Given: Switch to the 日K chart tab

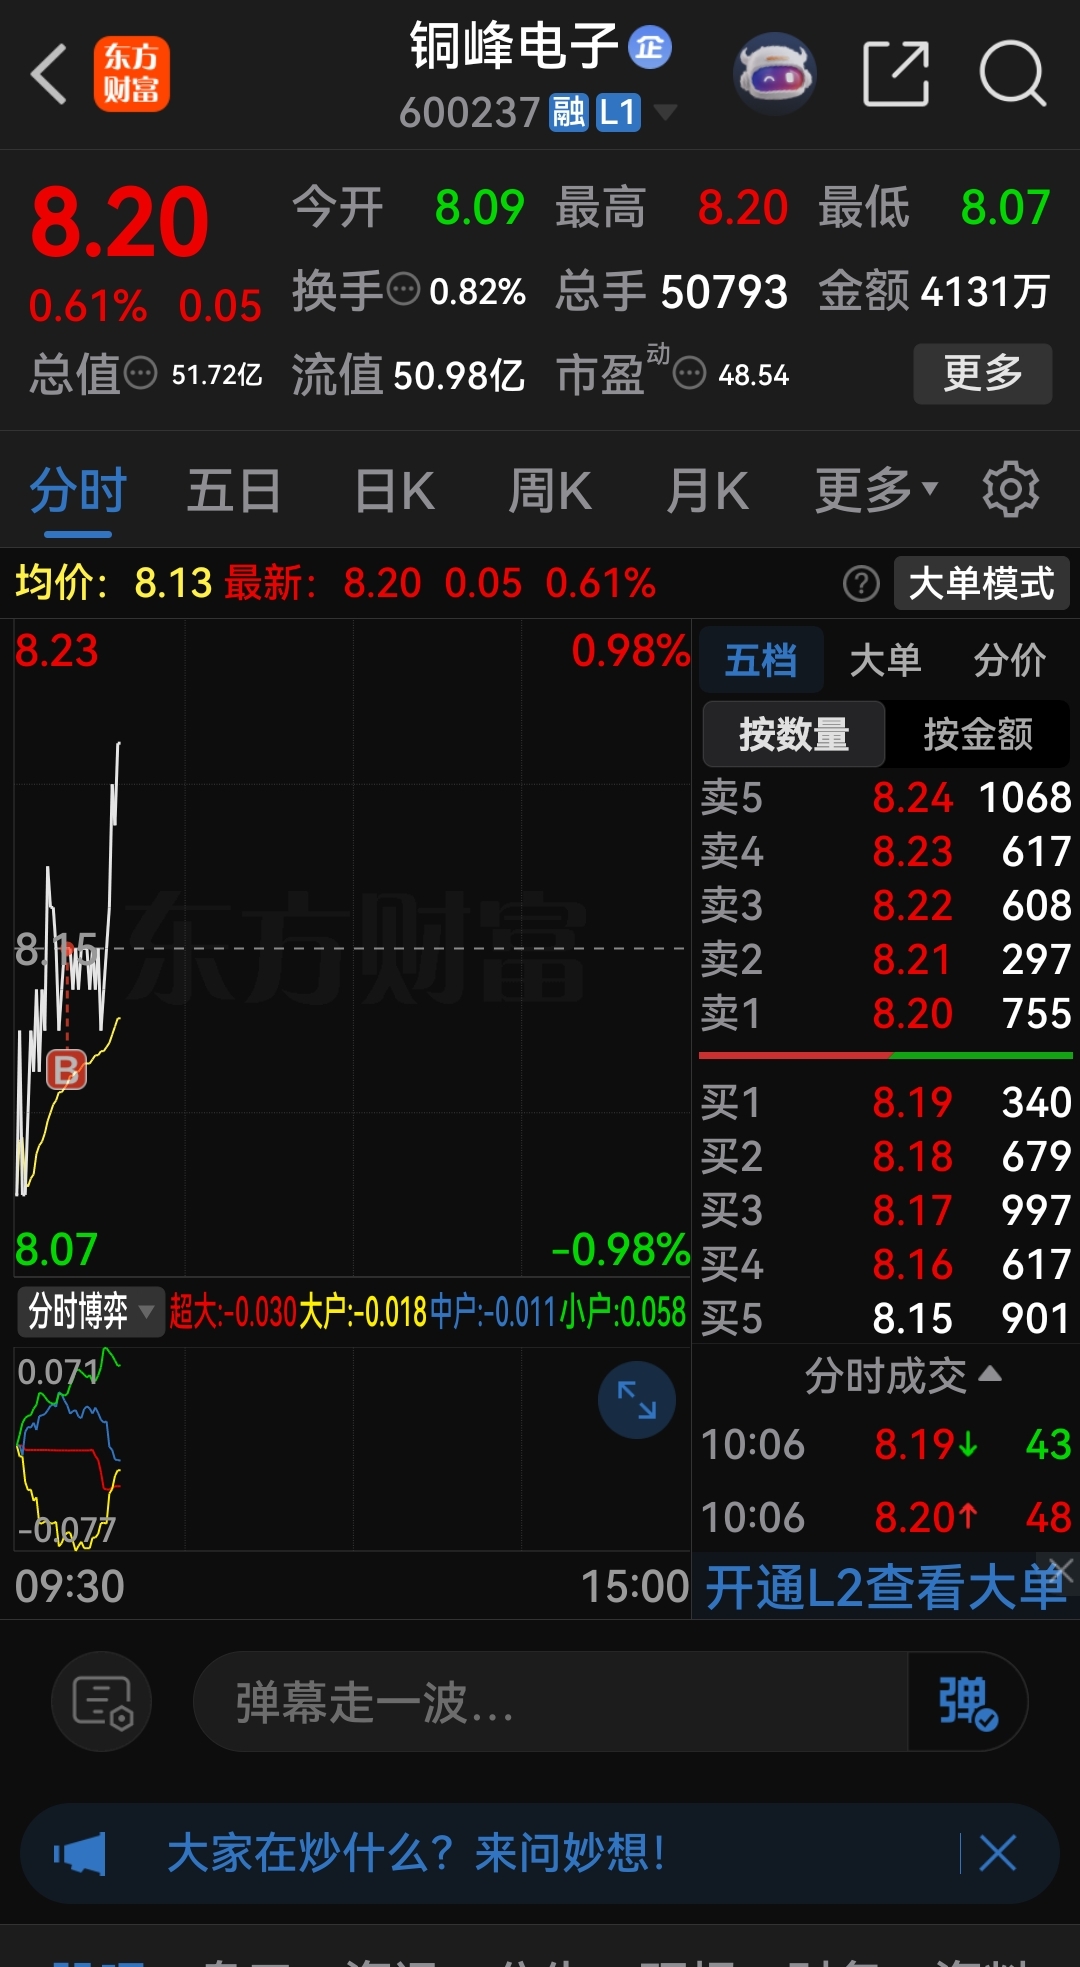Looking at the screenshot, I should pyautogui.click(x=394, y=491).
